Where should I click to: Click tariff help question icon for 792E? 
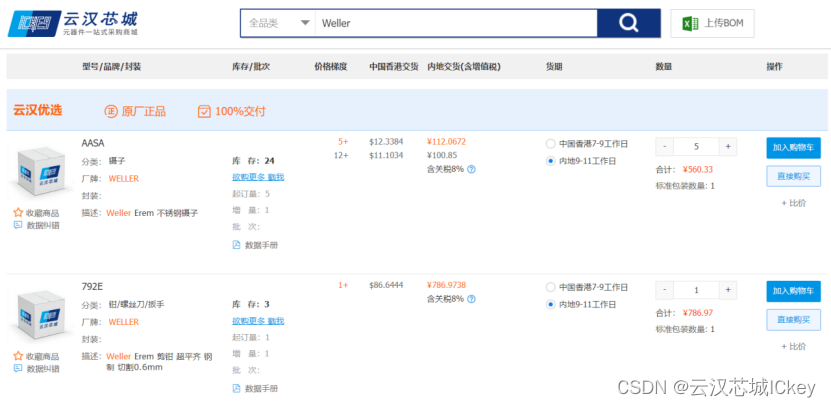point(471,299)
